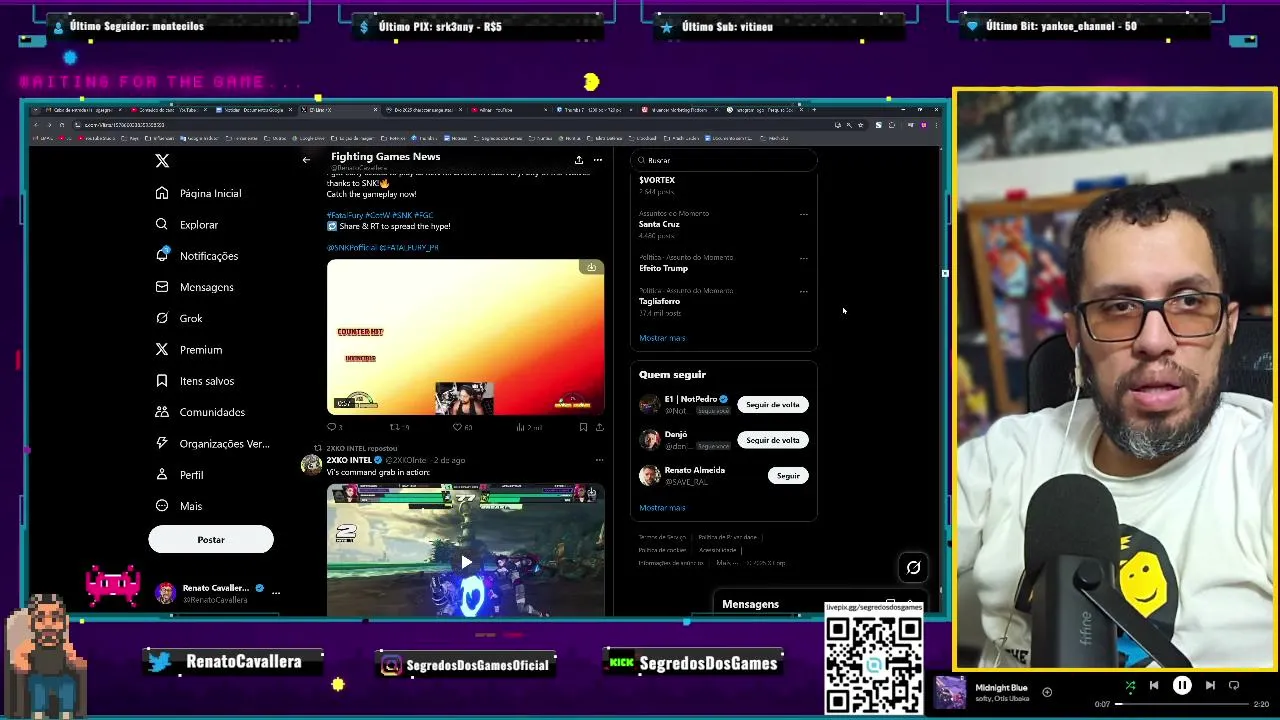Click the browser address bar

pyautogui.click(x=450, y=125)
